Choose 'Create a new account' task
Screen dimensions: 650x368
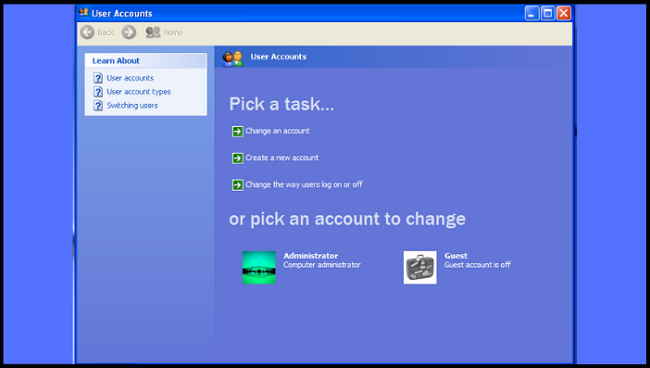click(x=282, y=157)
